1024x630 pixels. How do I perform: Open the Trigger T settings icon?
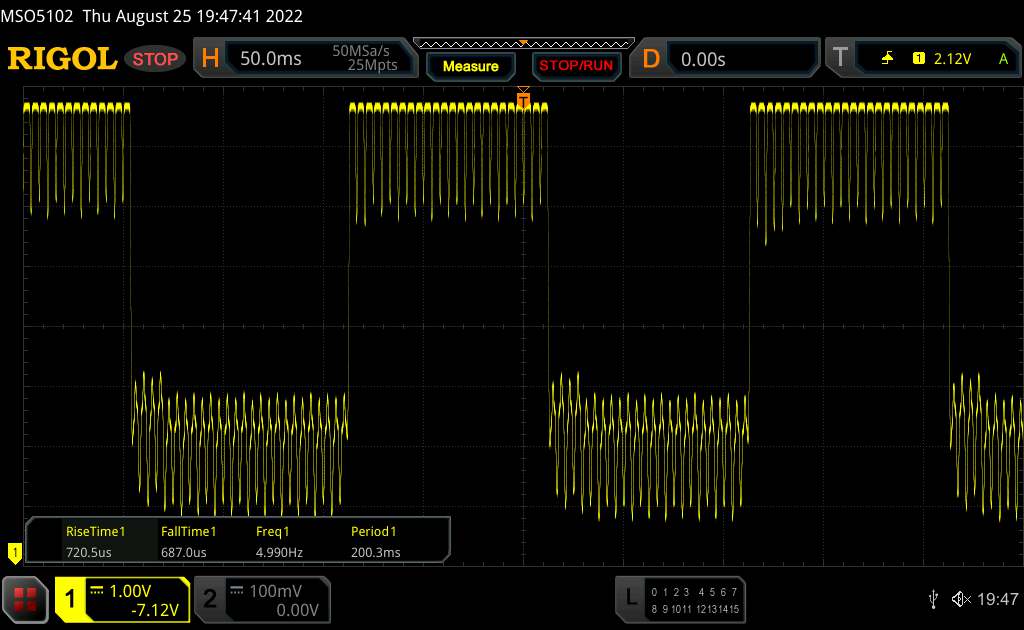pyautogui.click(x=839, y=59)
